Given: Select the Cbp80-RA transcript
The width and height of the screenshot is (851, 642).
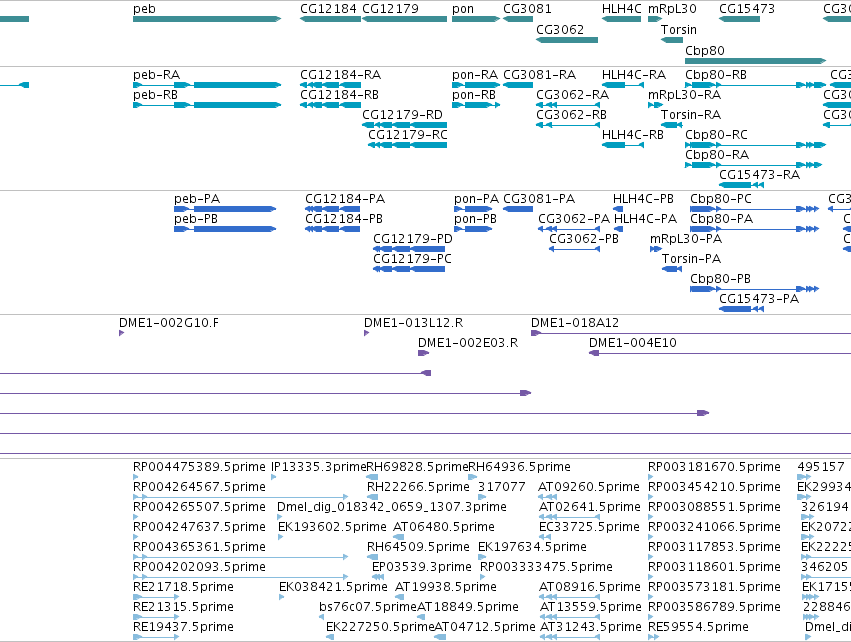Looking at the screenshot, I should pyautogui.click(x=753, y=165).
